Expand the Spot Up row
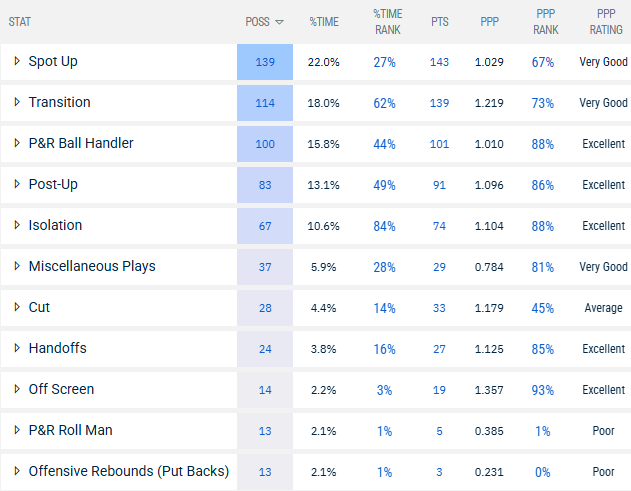 click(17, 62)
